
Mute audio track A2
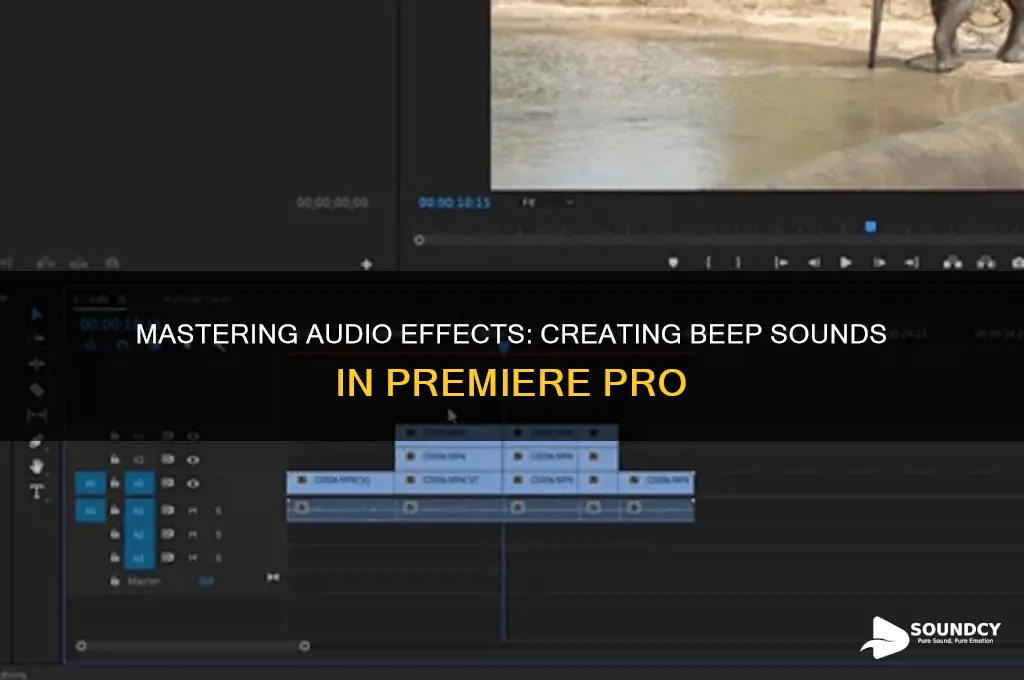coord(193,534)
